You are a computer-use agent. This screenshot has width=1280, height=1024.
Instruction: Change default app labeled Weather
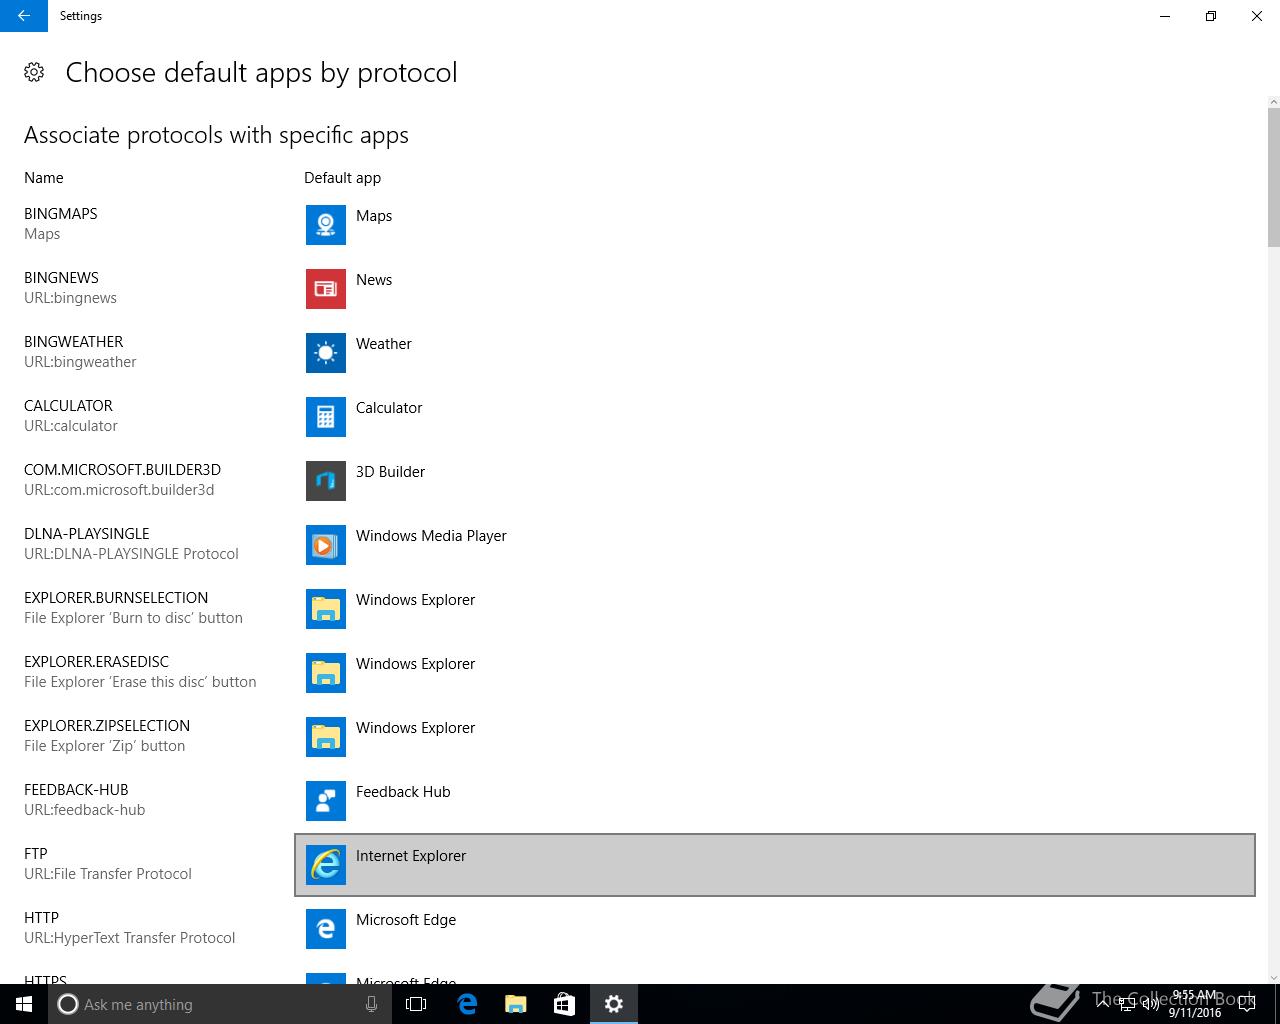[384, 344]
